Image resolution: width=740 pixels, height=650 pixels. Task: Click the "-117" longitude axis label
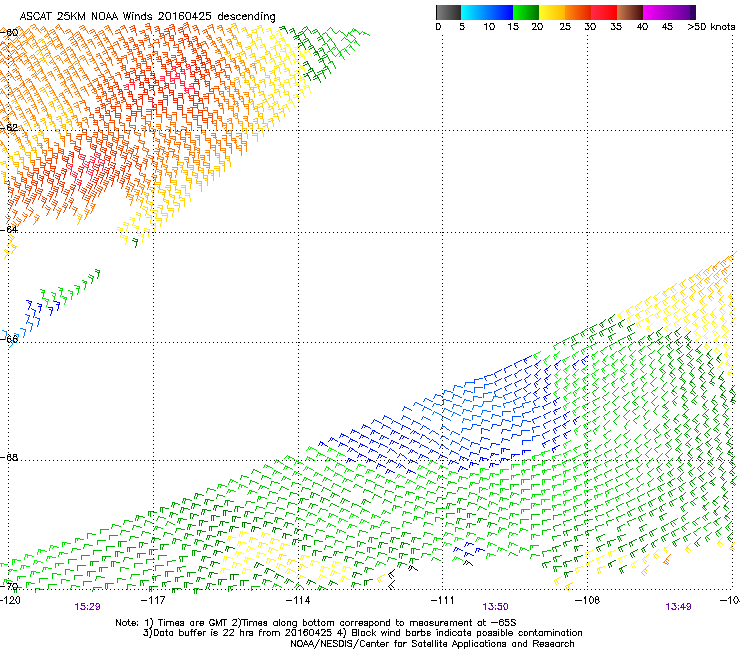pos(153,600)
